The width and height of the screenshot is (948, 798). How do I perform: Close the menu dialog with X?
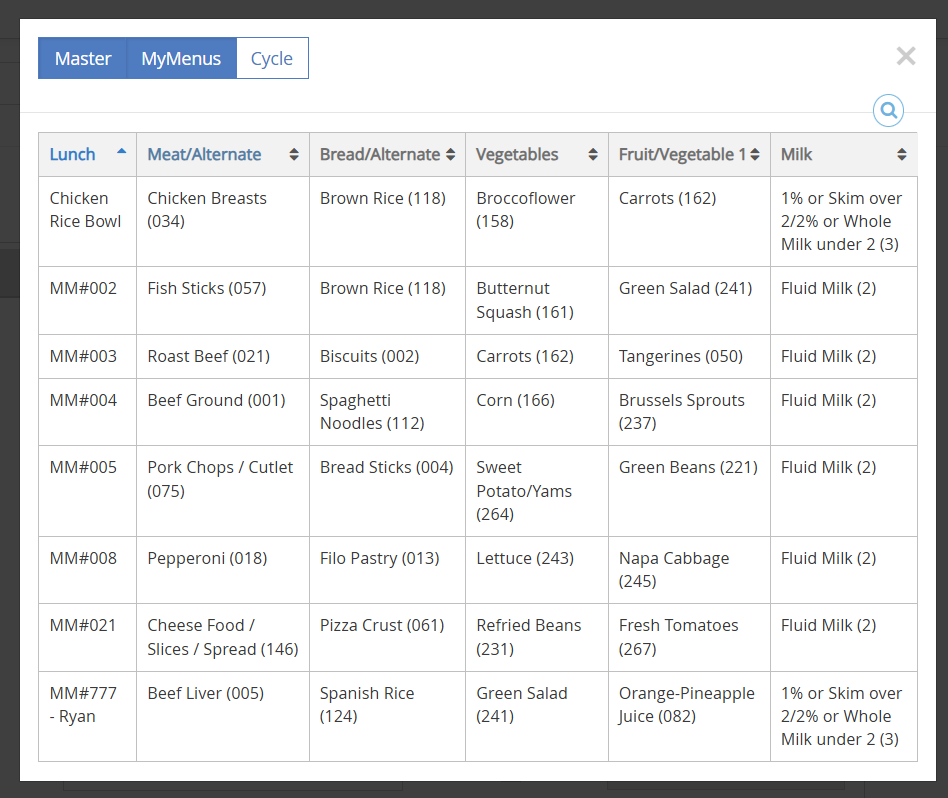pos(905,56)
